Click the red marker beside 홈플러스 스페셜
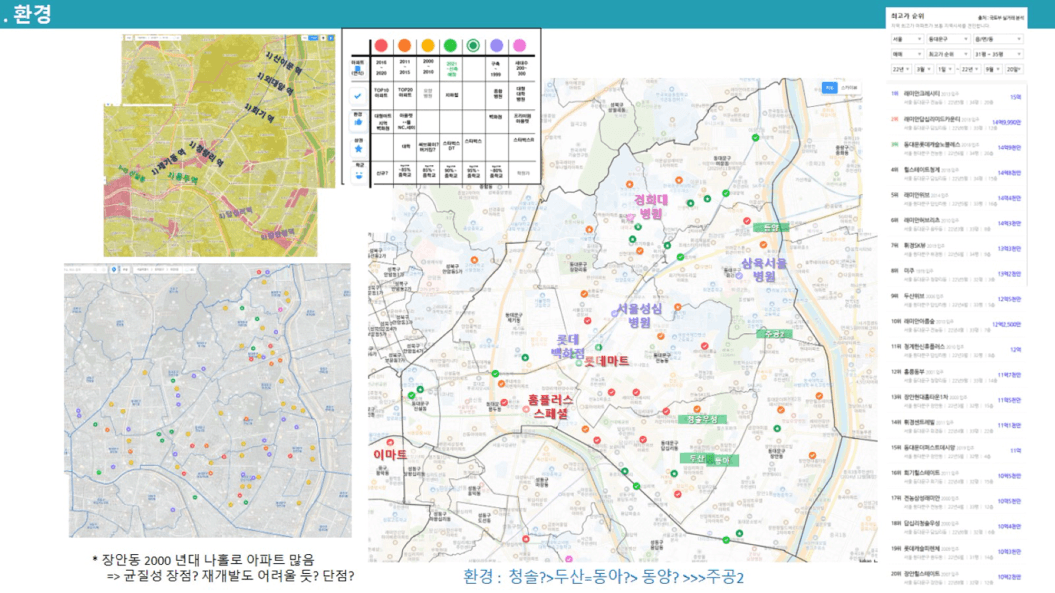The width and height of the screenshot is (1055, 593). (x=526, y=409)
